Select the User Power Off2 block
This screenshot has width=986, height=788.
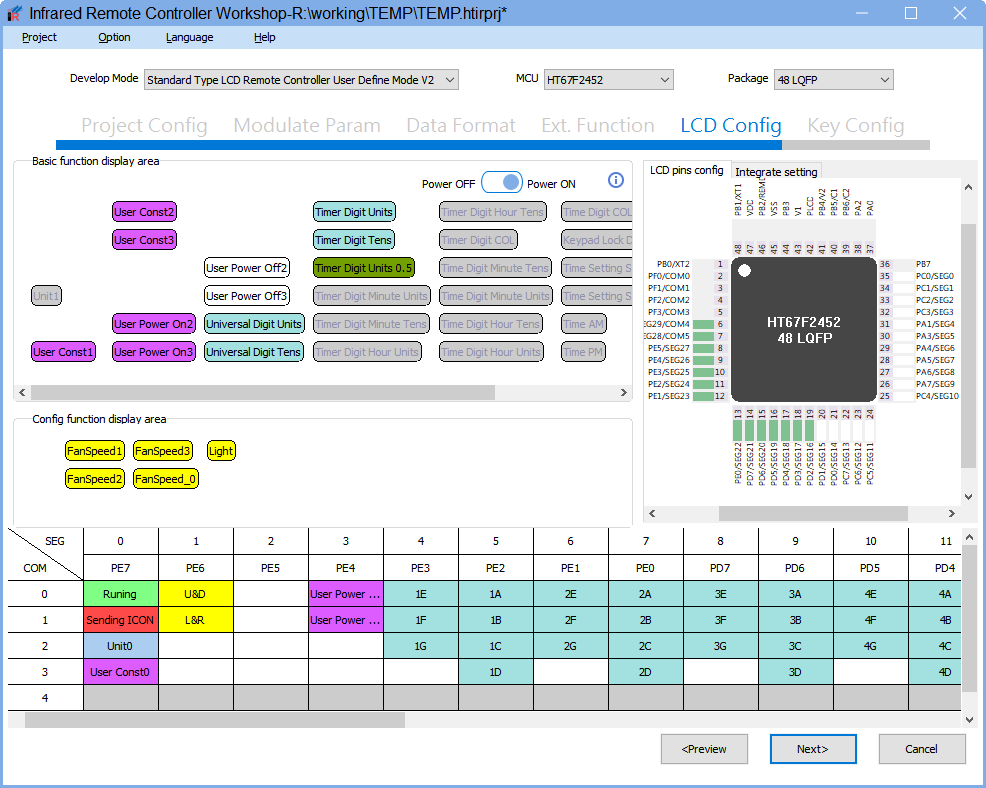246,268
